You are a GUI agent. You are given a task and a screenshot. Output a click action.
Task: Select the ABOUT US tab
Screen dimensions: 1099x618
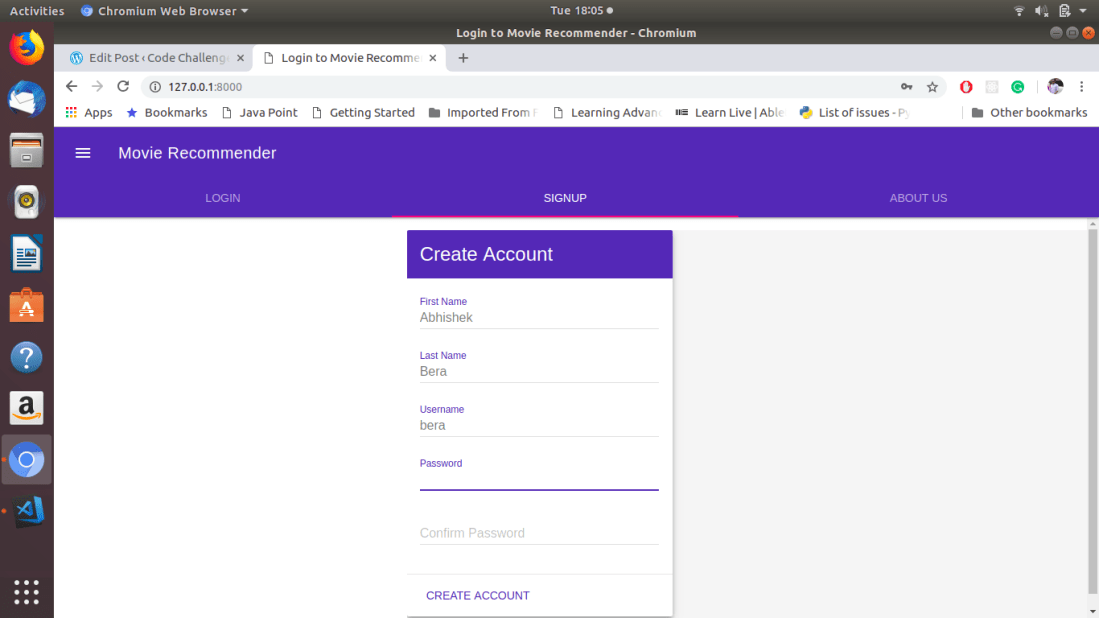click(917, 198)
